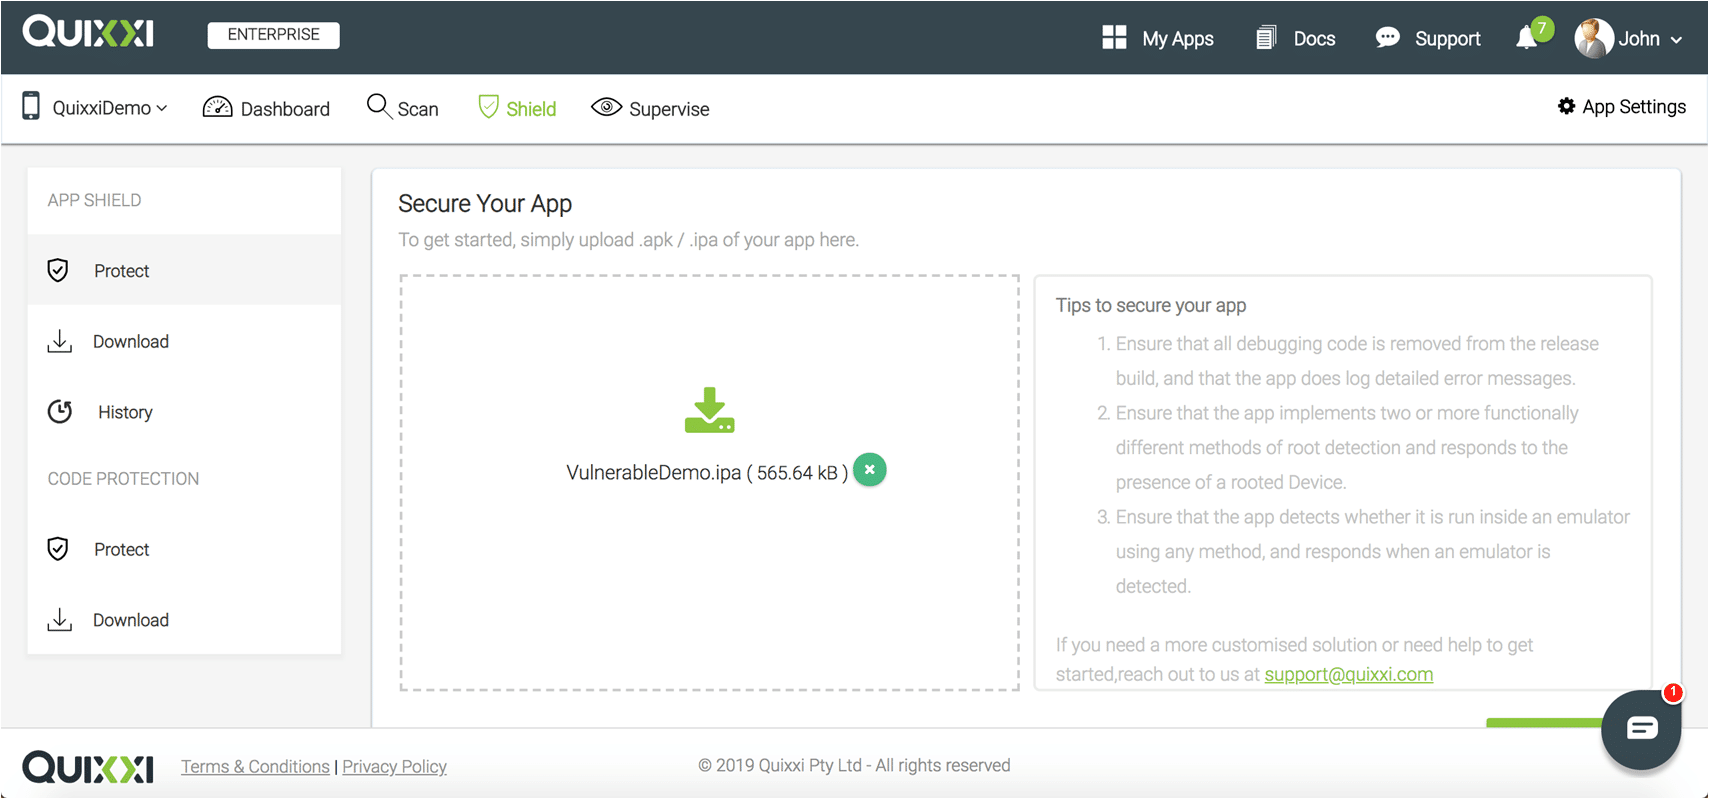Image resolution: width=1709 pixels, height=799 pixels.
Task: Click John's profile avatar
Action: tap(1594, 38)
